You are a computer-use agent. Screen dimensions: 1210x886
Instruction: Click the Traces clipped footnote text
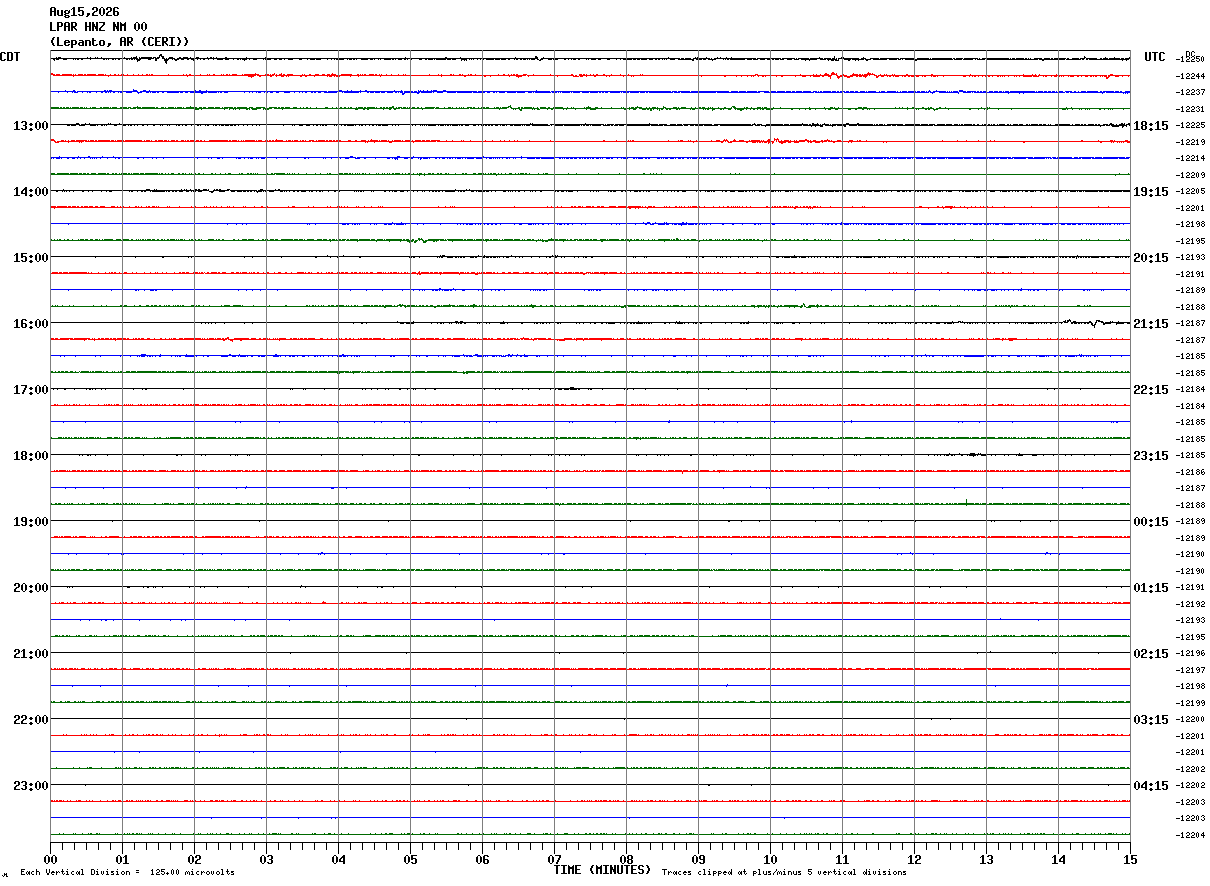[x=784, y=873]
